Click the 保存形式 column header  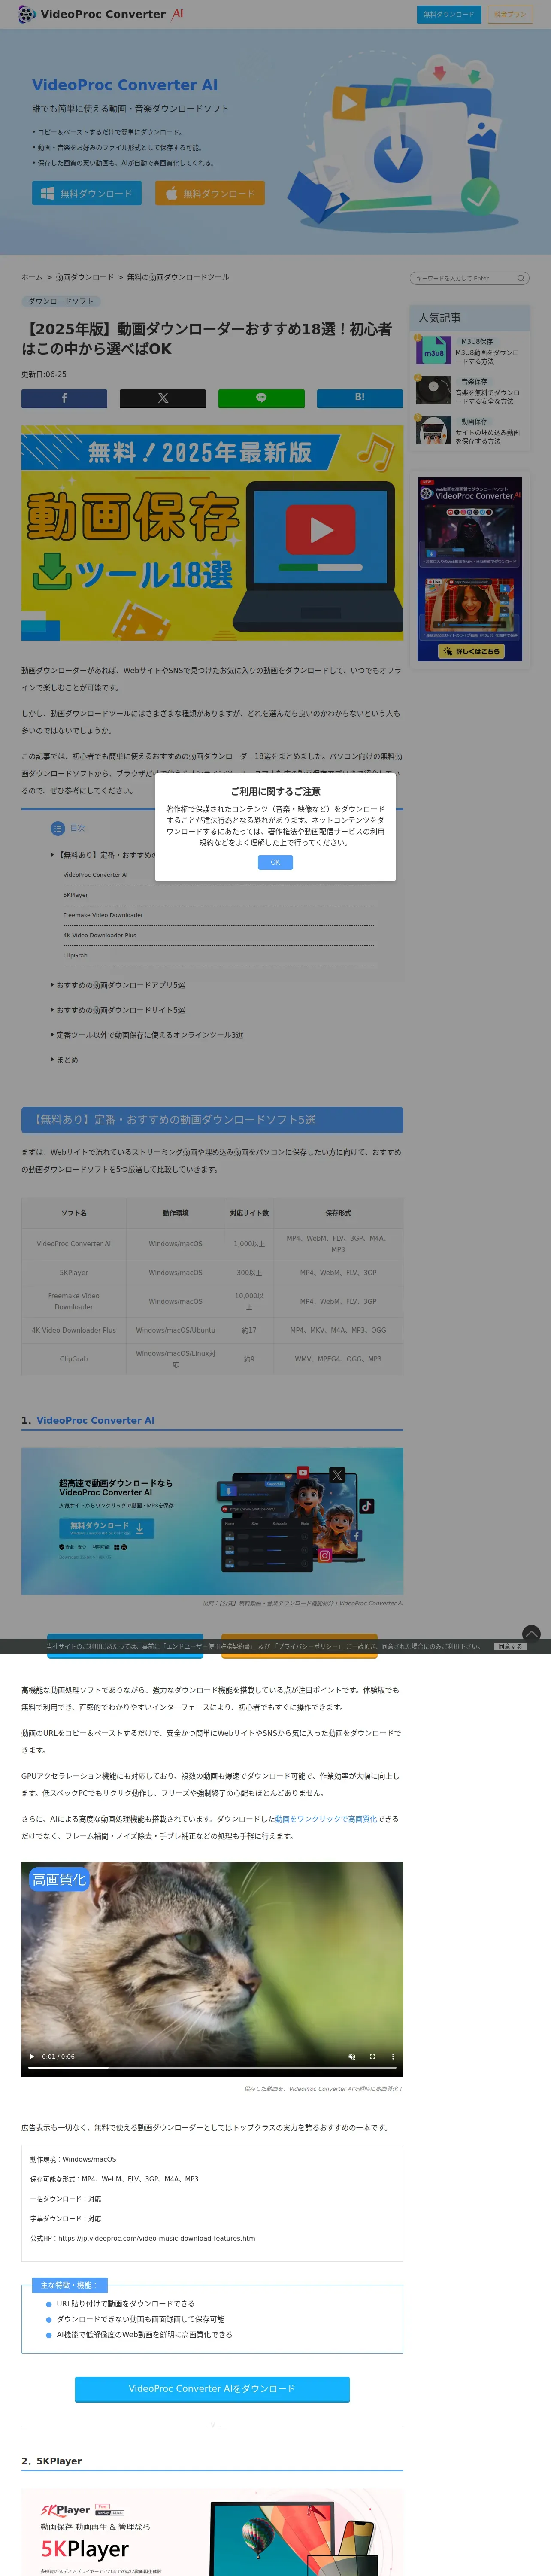click(x=338, y=1213)
